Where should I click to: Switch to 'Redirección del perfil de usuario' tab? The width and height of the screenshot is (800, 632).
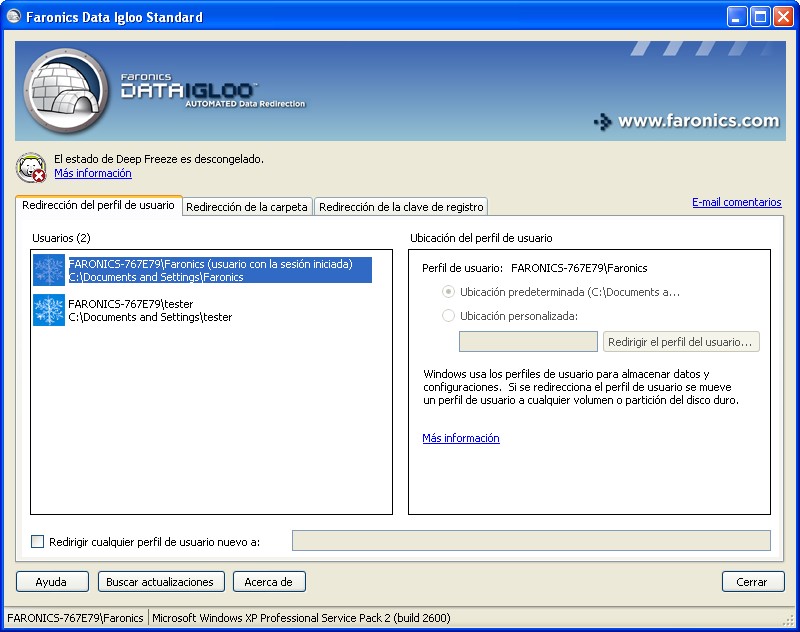click(x=98, y=205)
